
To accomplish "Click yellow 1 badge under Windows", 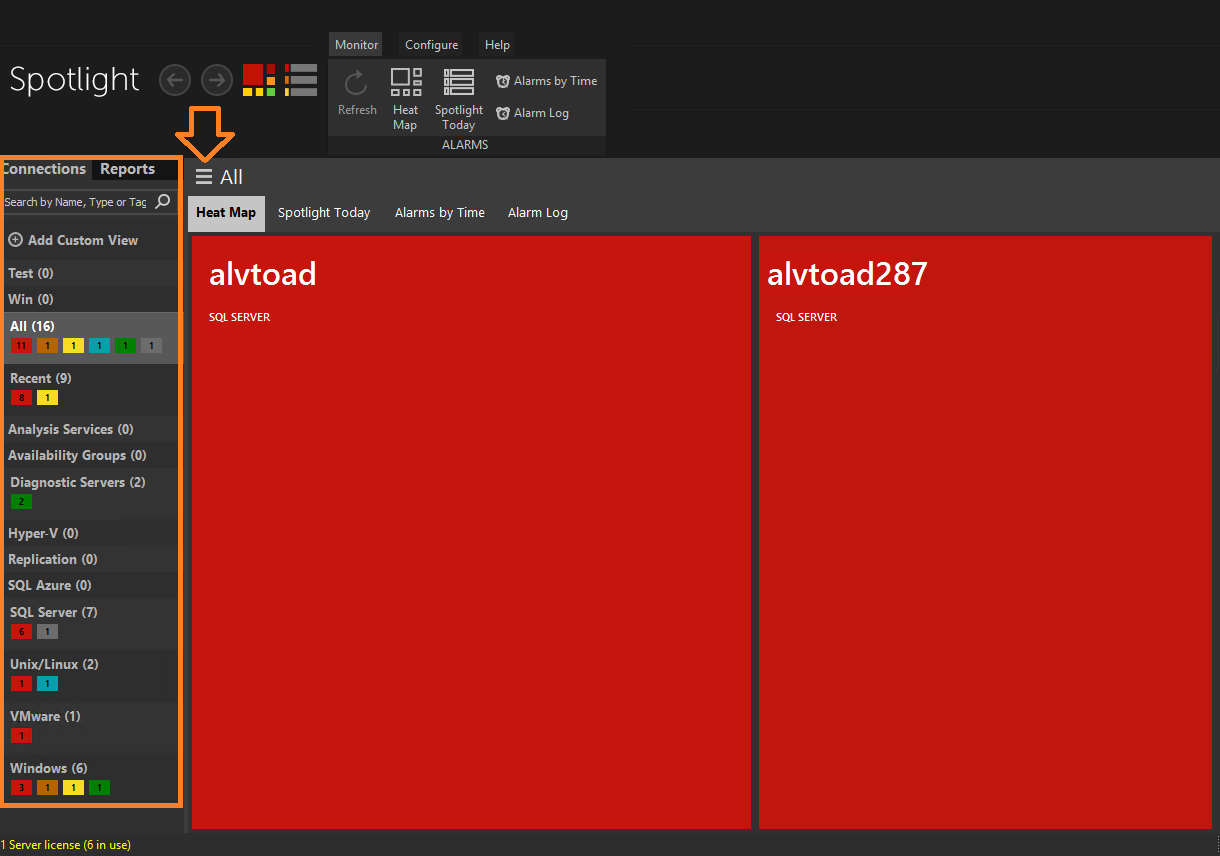I will click(73, 788).
